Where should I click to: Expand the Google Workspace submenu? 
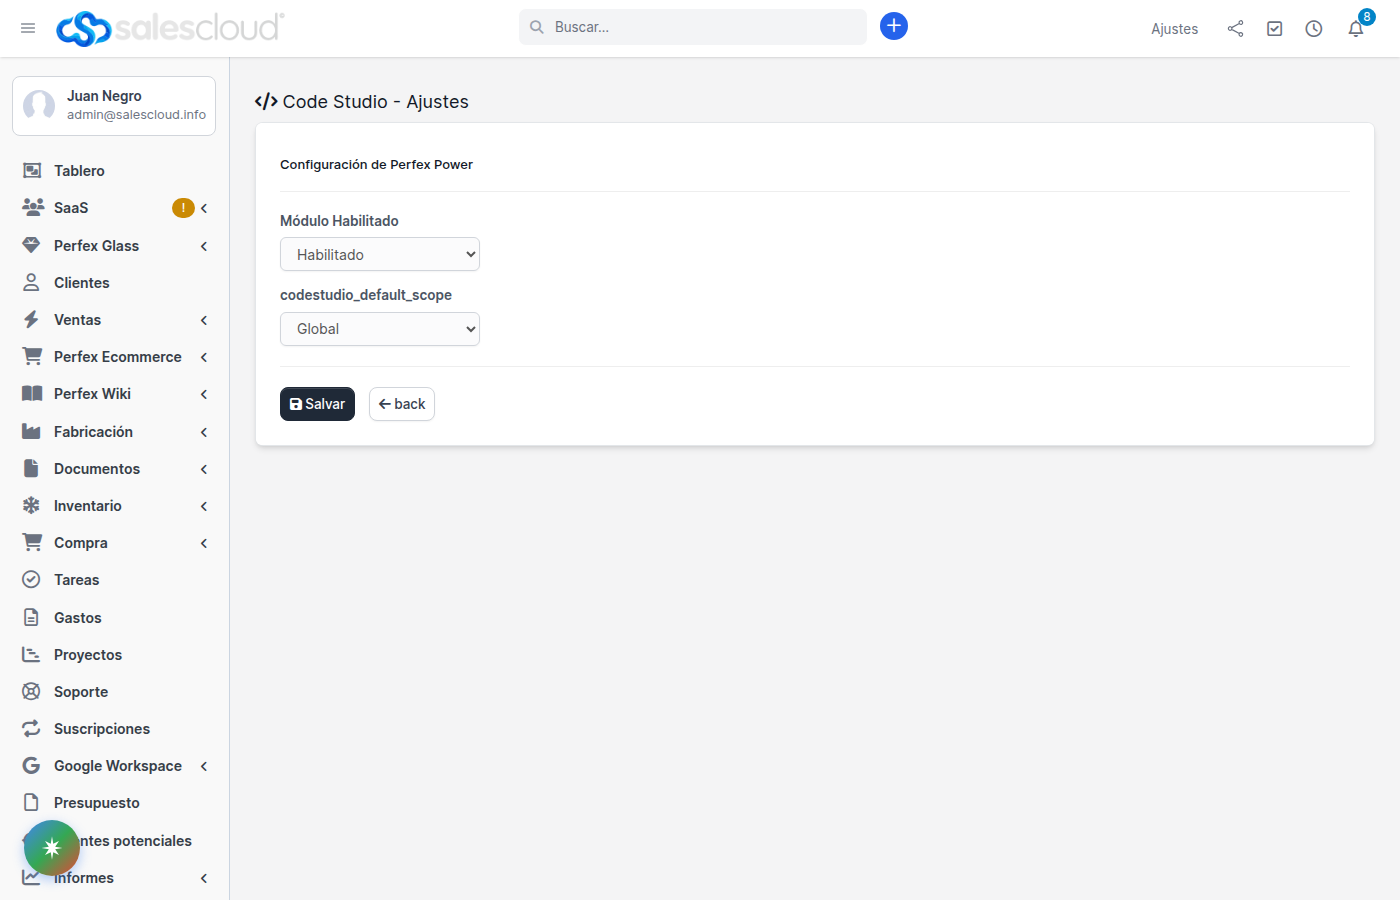204,766
